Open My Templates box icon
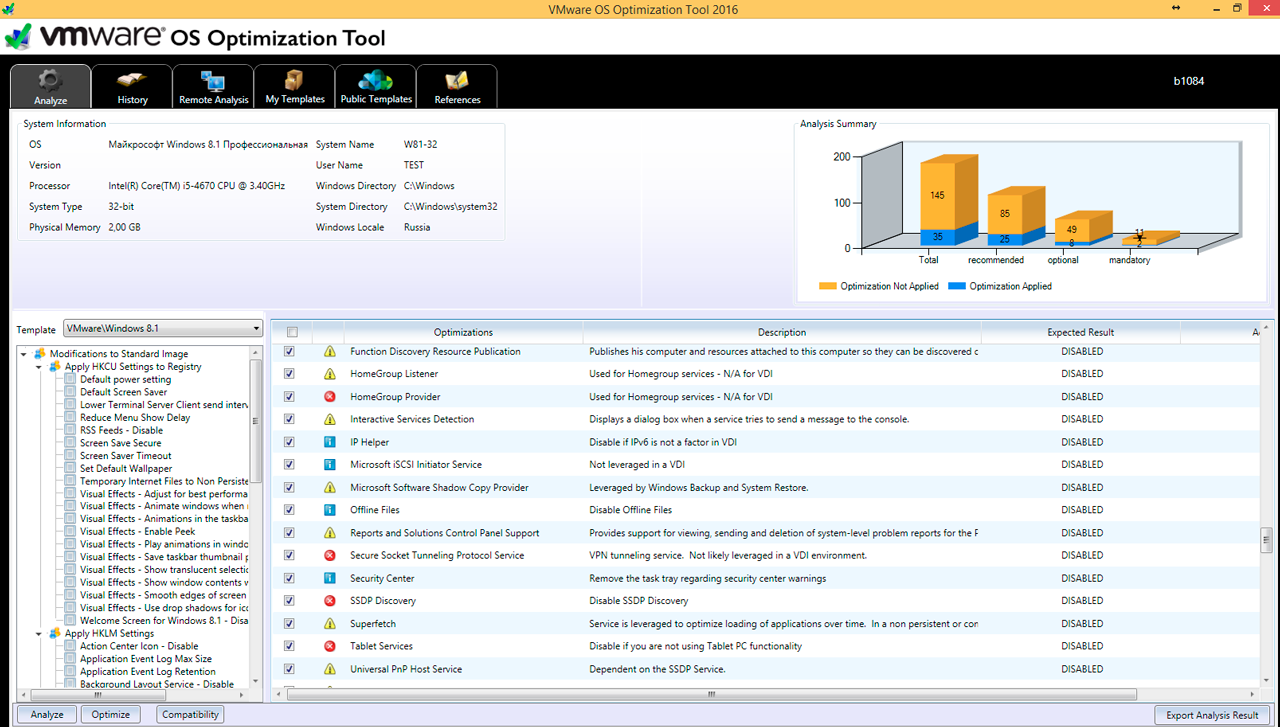This screenshot has height=727, width=1280. 294,81
